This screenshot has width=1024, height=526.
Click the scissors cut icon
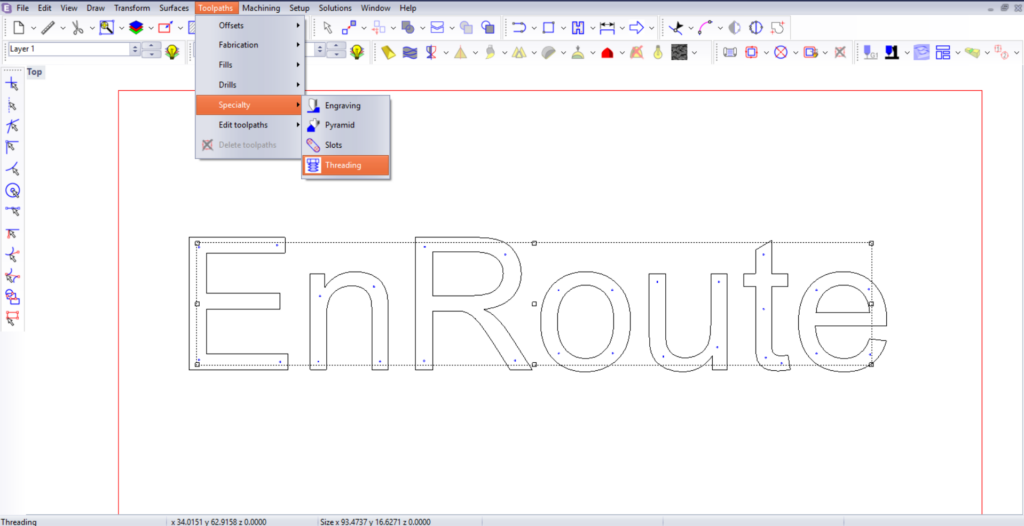click(78, 28)
